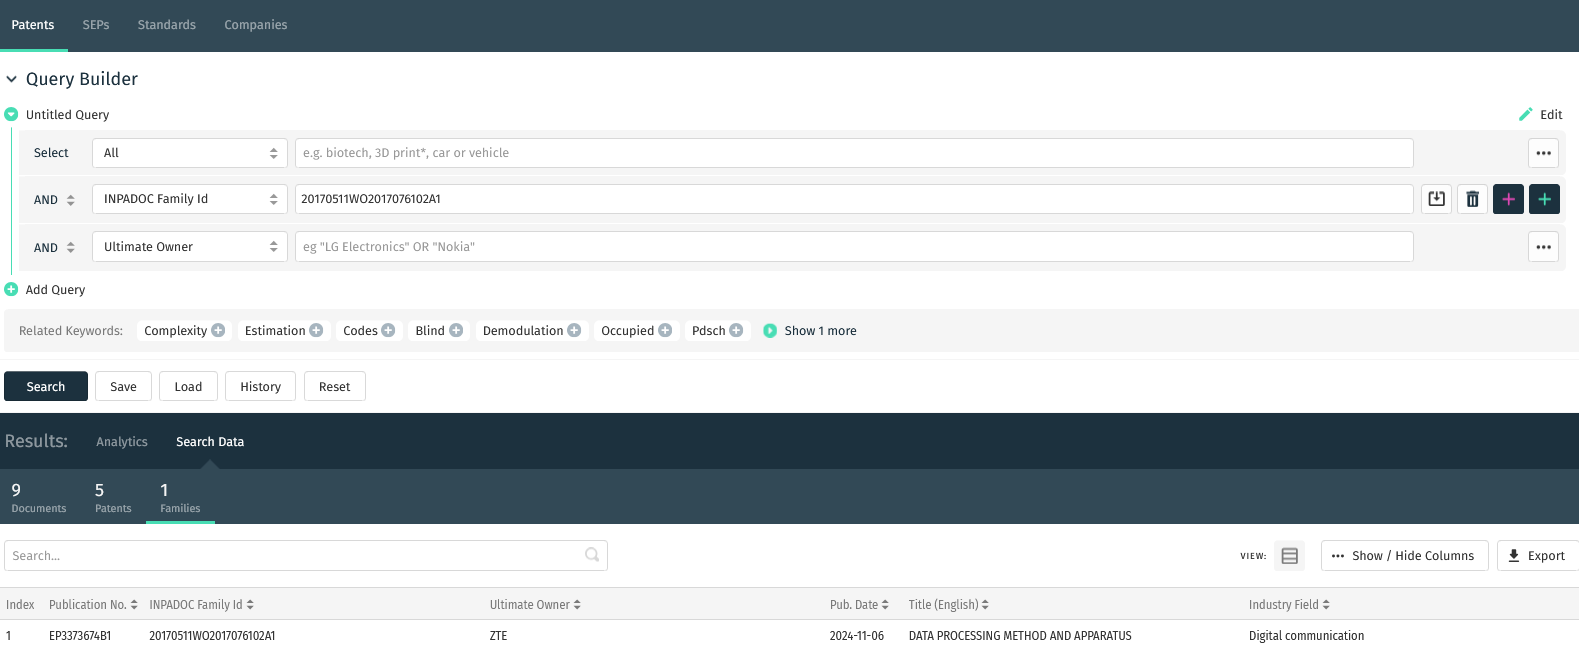Click publication number EP3373674B1
Viewport: 1579px width, 650px height.
tap(80, 636)
